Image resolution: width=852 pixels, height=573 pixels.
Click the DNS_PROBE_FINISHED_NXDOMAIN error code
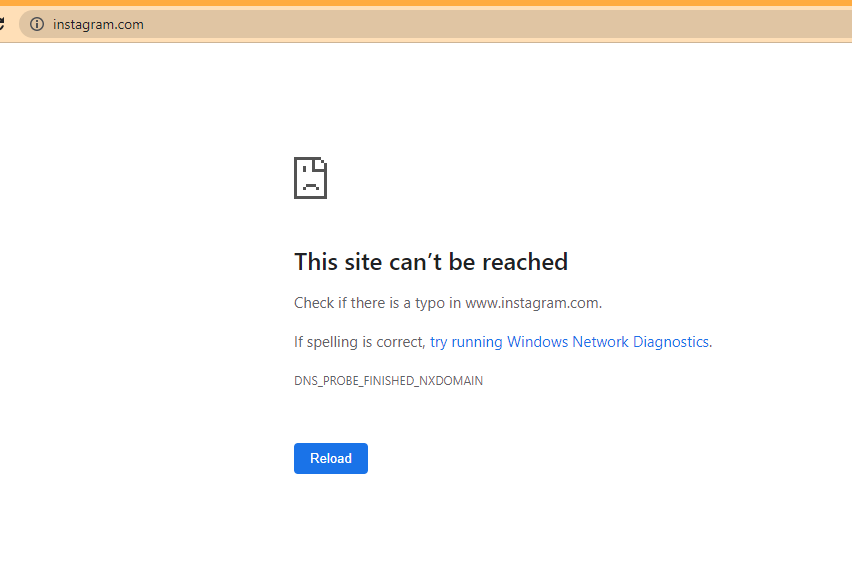tap(389, 381)
